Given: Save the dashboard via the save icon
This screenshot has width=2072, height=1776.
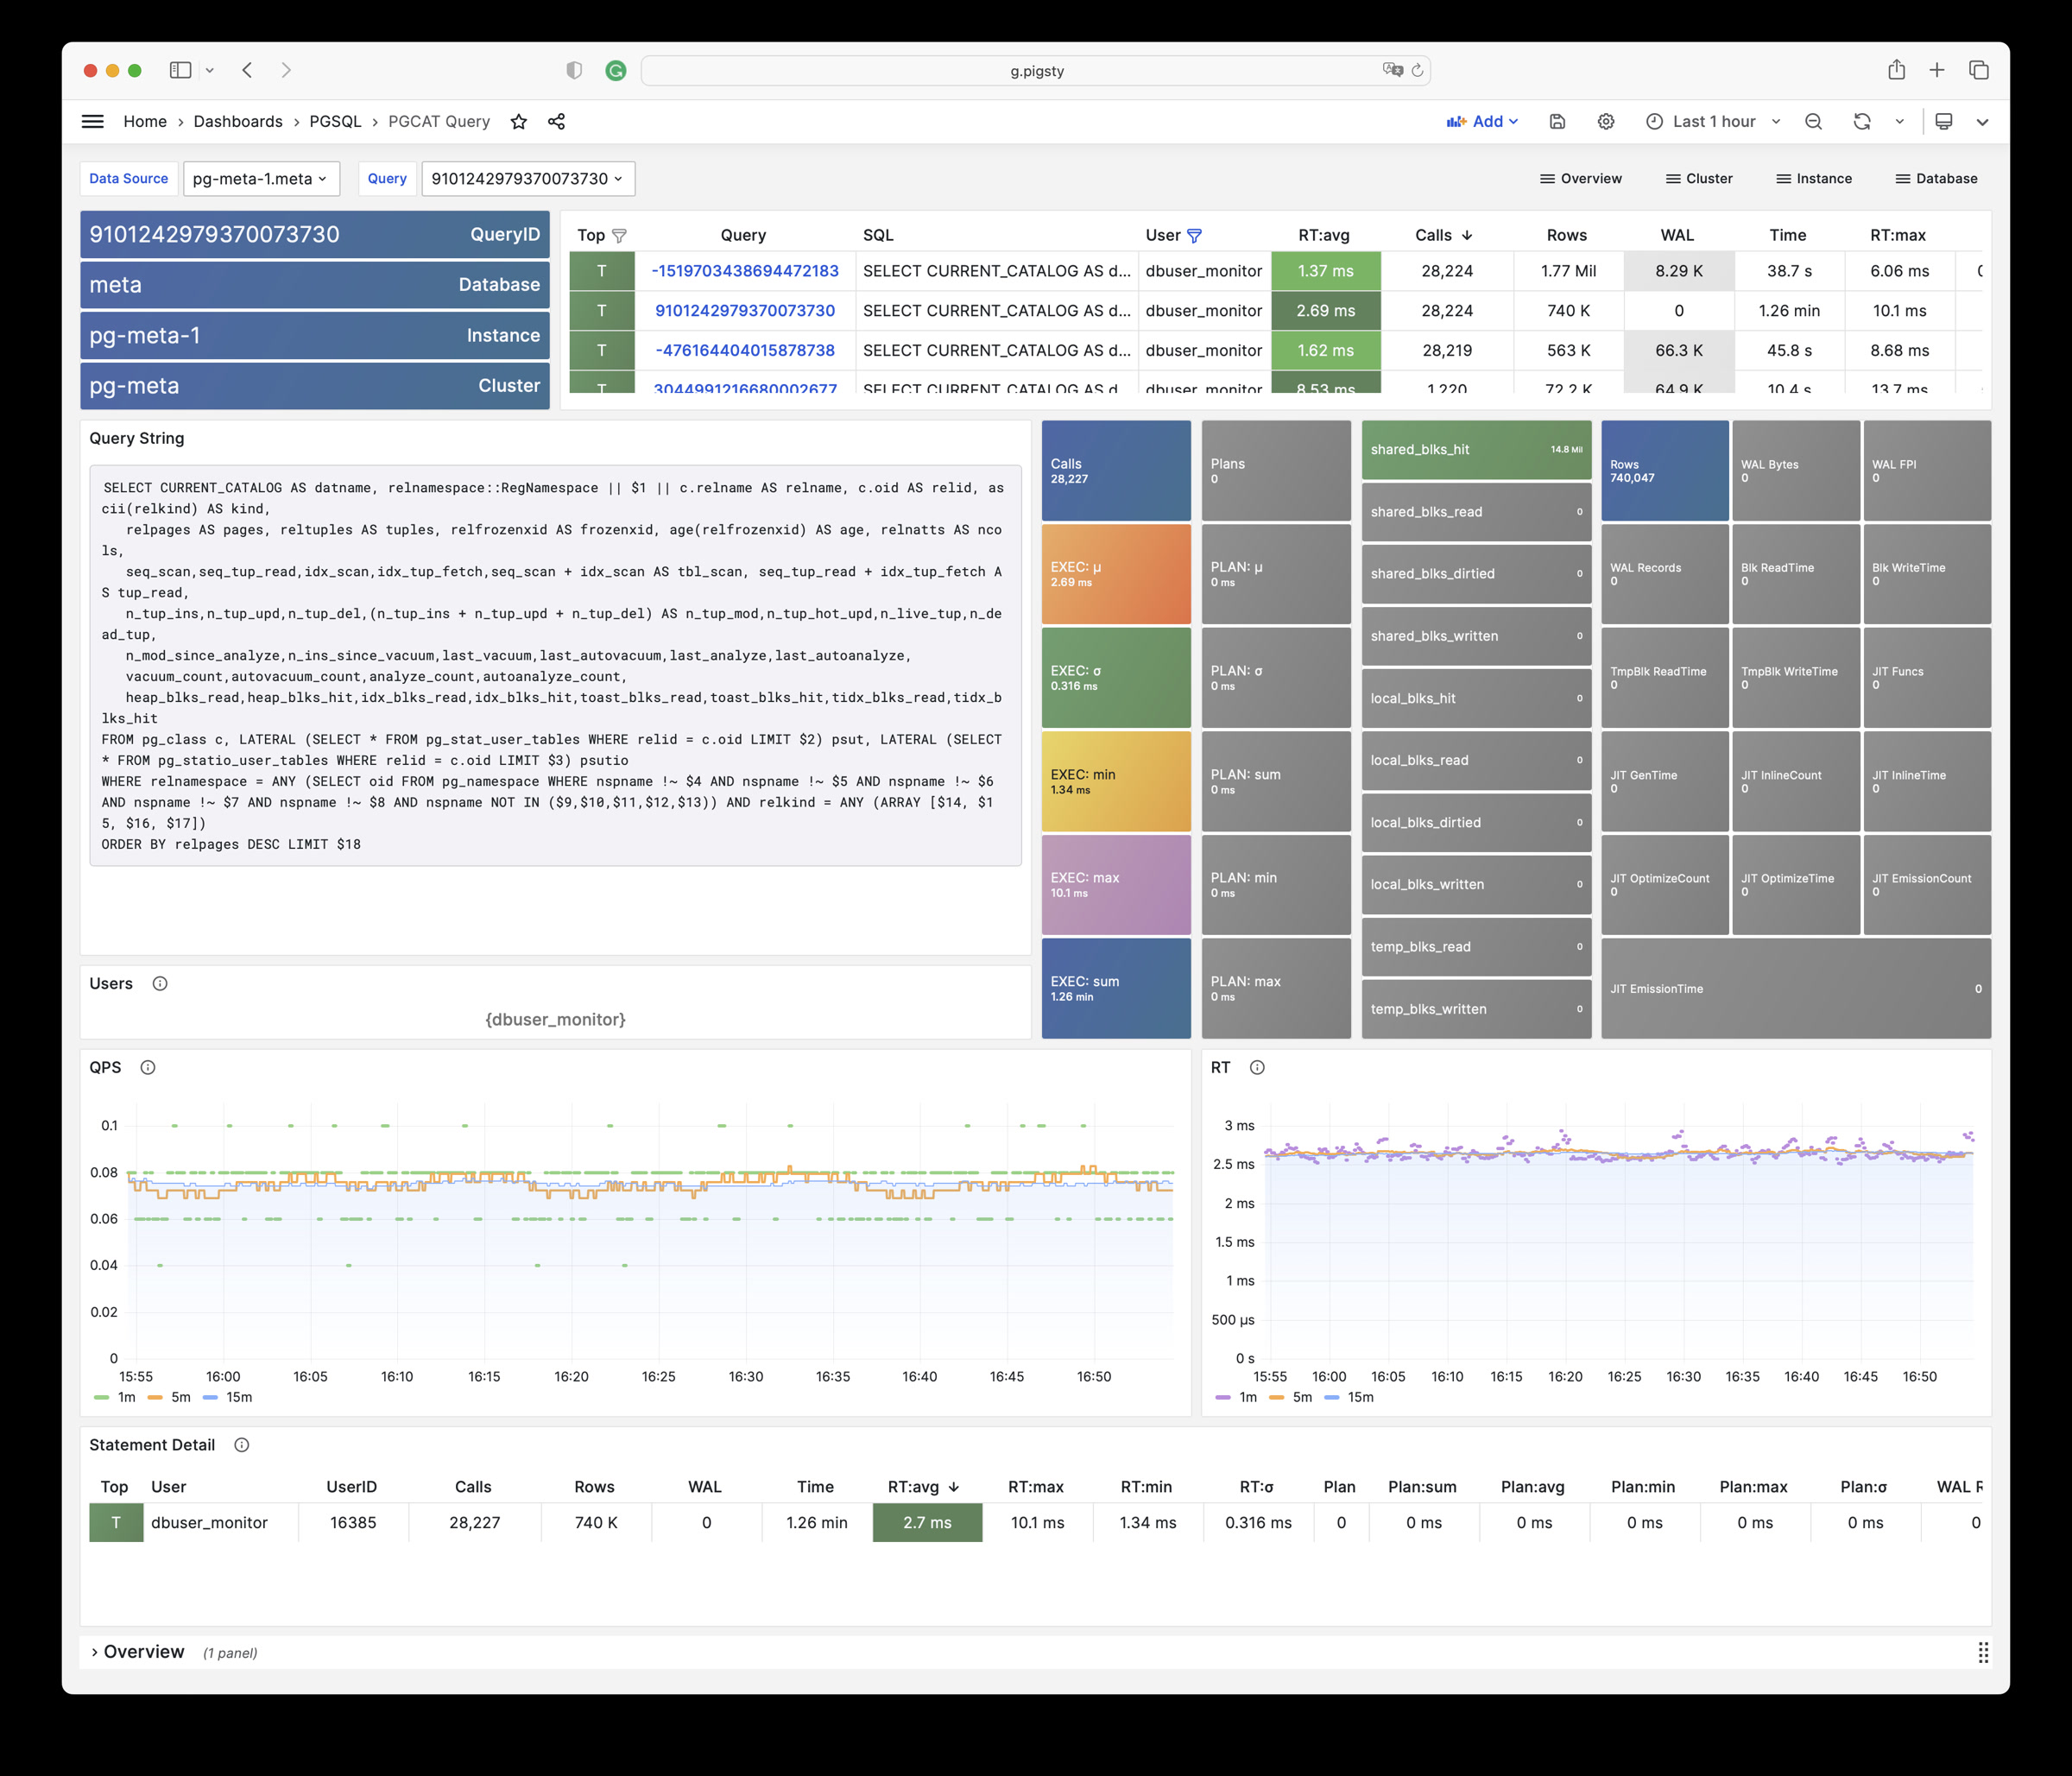Looking at the screenshot, I should (x=1557, y=122).
